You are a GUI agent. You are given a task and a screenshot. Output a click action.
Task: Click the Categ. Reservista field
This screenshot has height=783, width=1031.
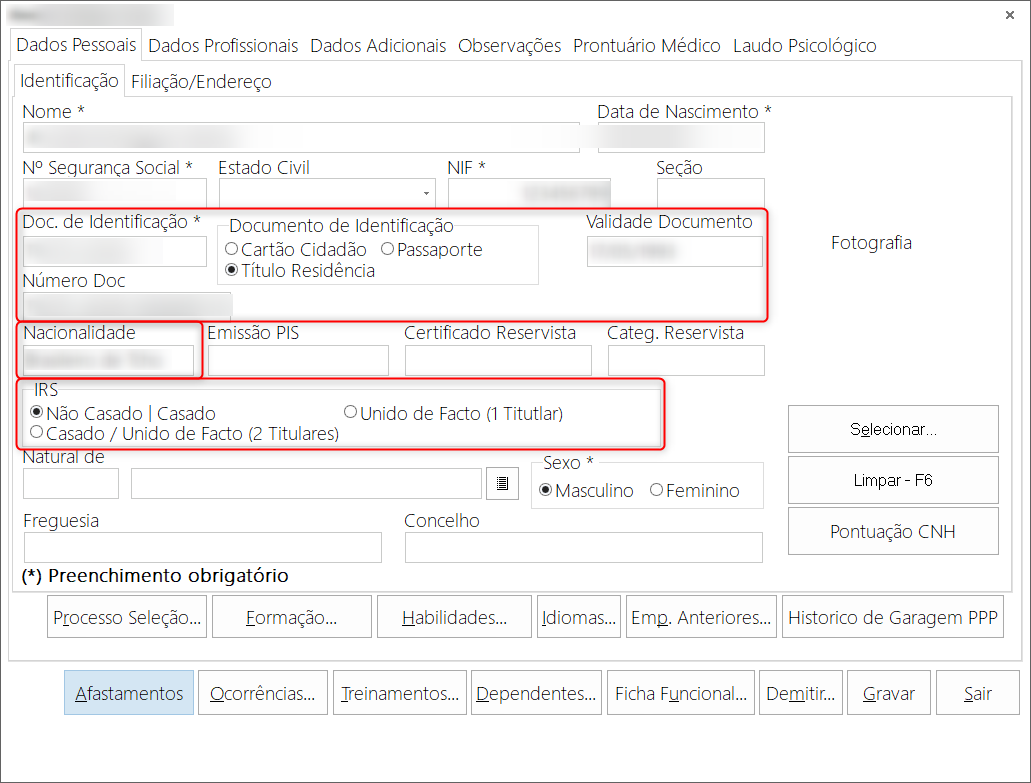click(x=686, y=360)
